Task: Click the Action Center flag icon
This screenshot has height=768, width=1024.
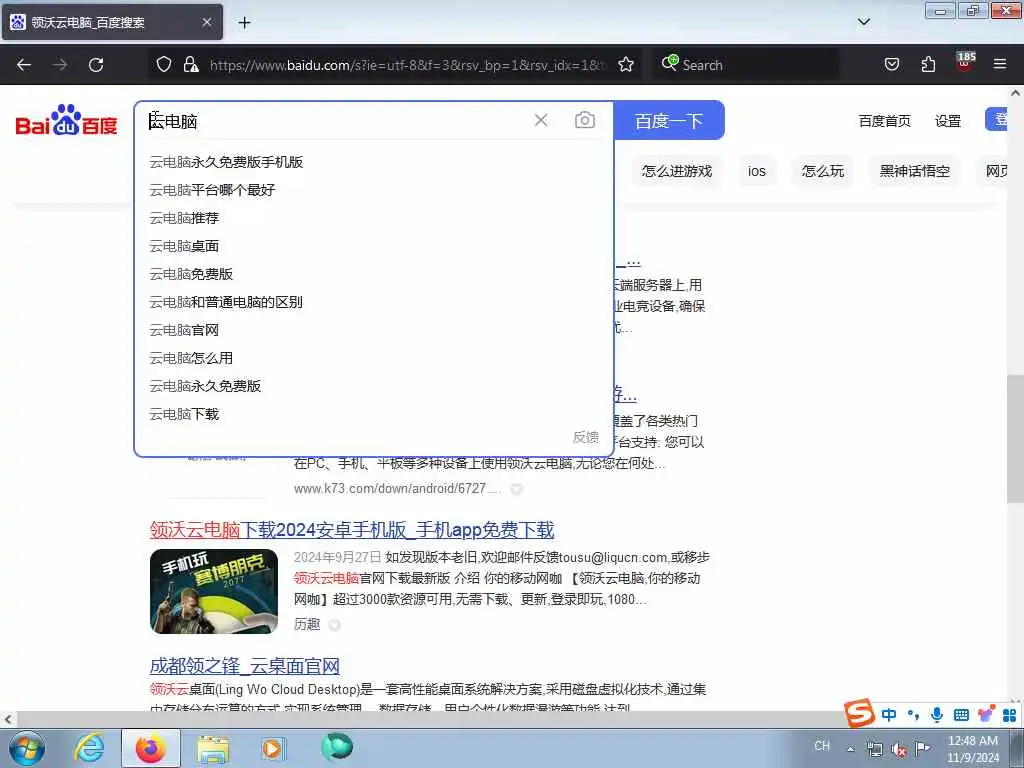Action: click(922, 748)
